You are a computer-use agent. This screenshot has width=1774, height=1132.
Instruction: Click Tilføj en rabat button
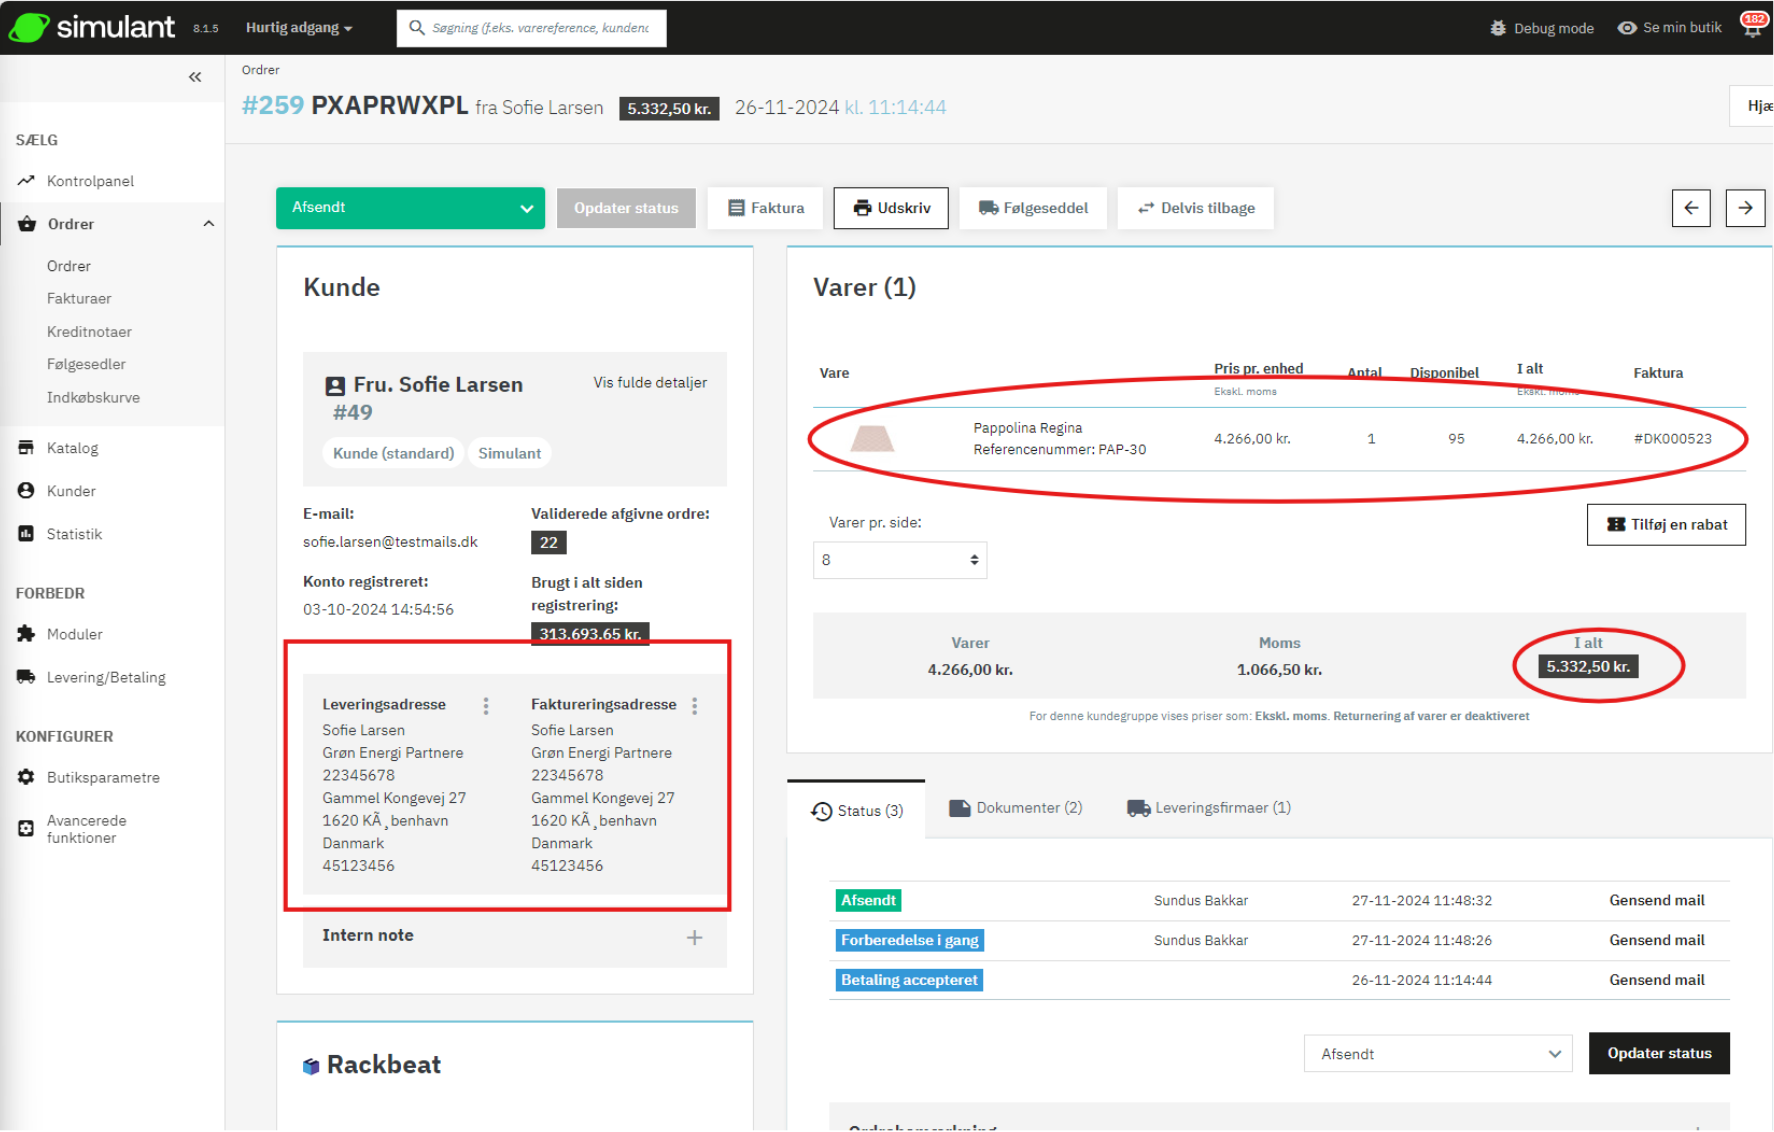pos(1666,525)
